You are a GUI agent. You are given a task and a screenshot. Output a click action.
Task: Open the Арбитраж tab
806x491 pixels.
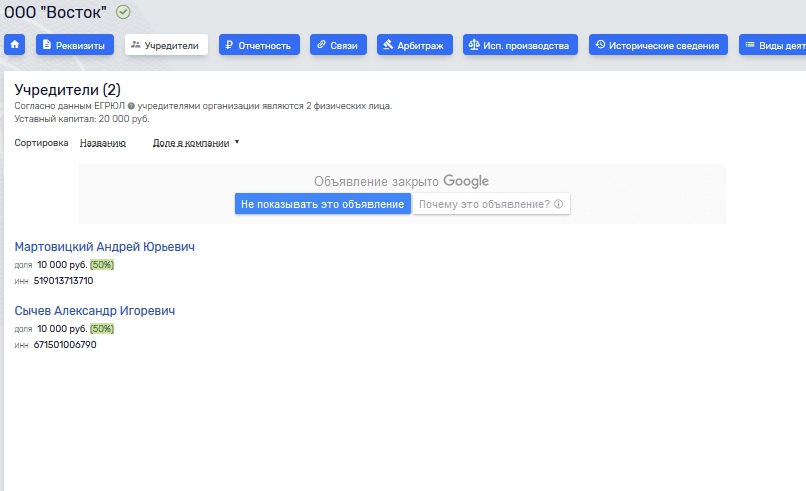pyautogui.click(x=415, y=45)
